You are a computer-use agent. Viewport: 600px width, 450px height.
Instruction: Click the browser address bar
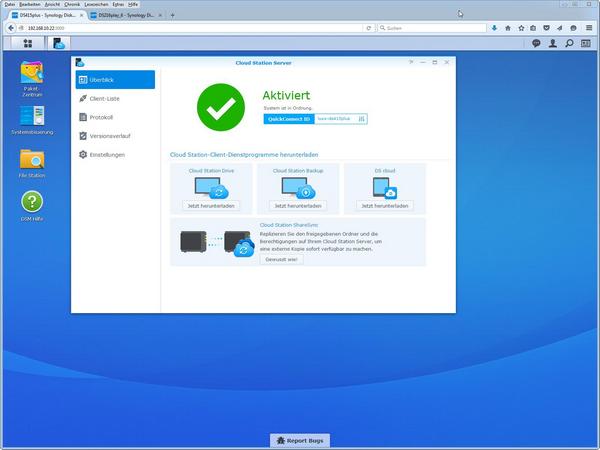pos(191,28)
